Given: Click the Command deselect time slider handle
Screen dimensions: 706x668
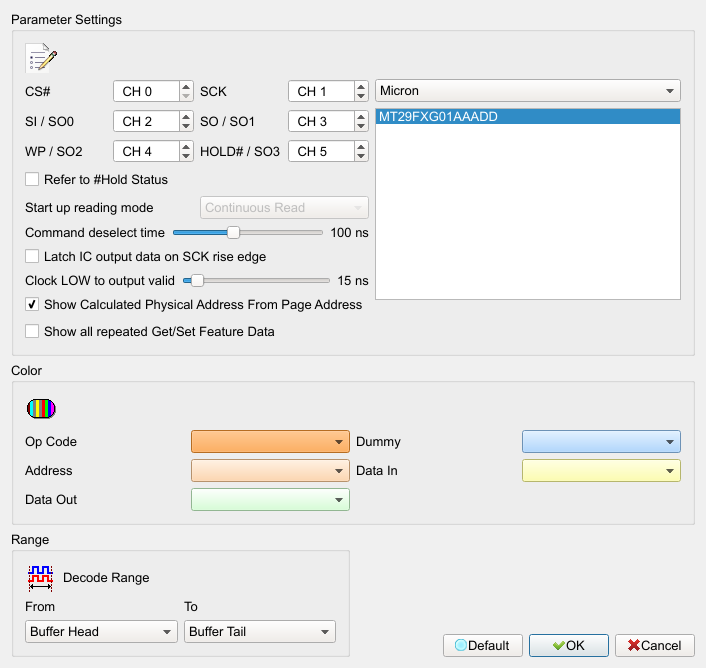Looking at the screenshot, I should pyautogui.click(x=233, y=232).
